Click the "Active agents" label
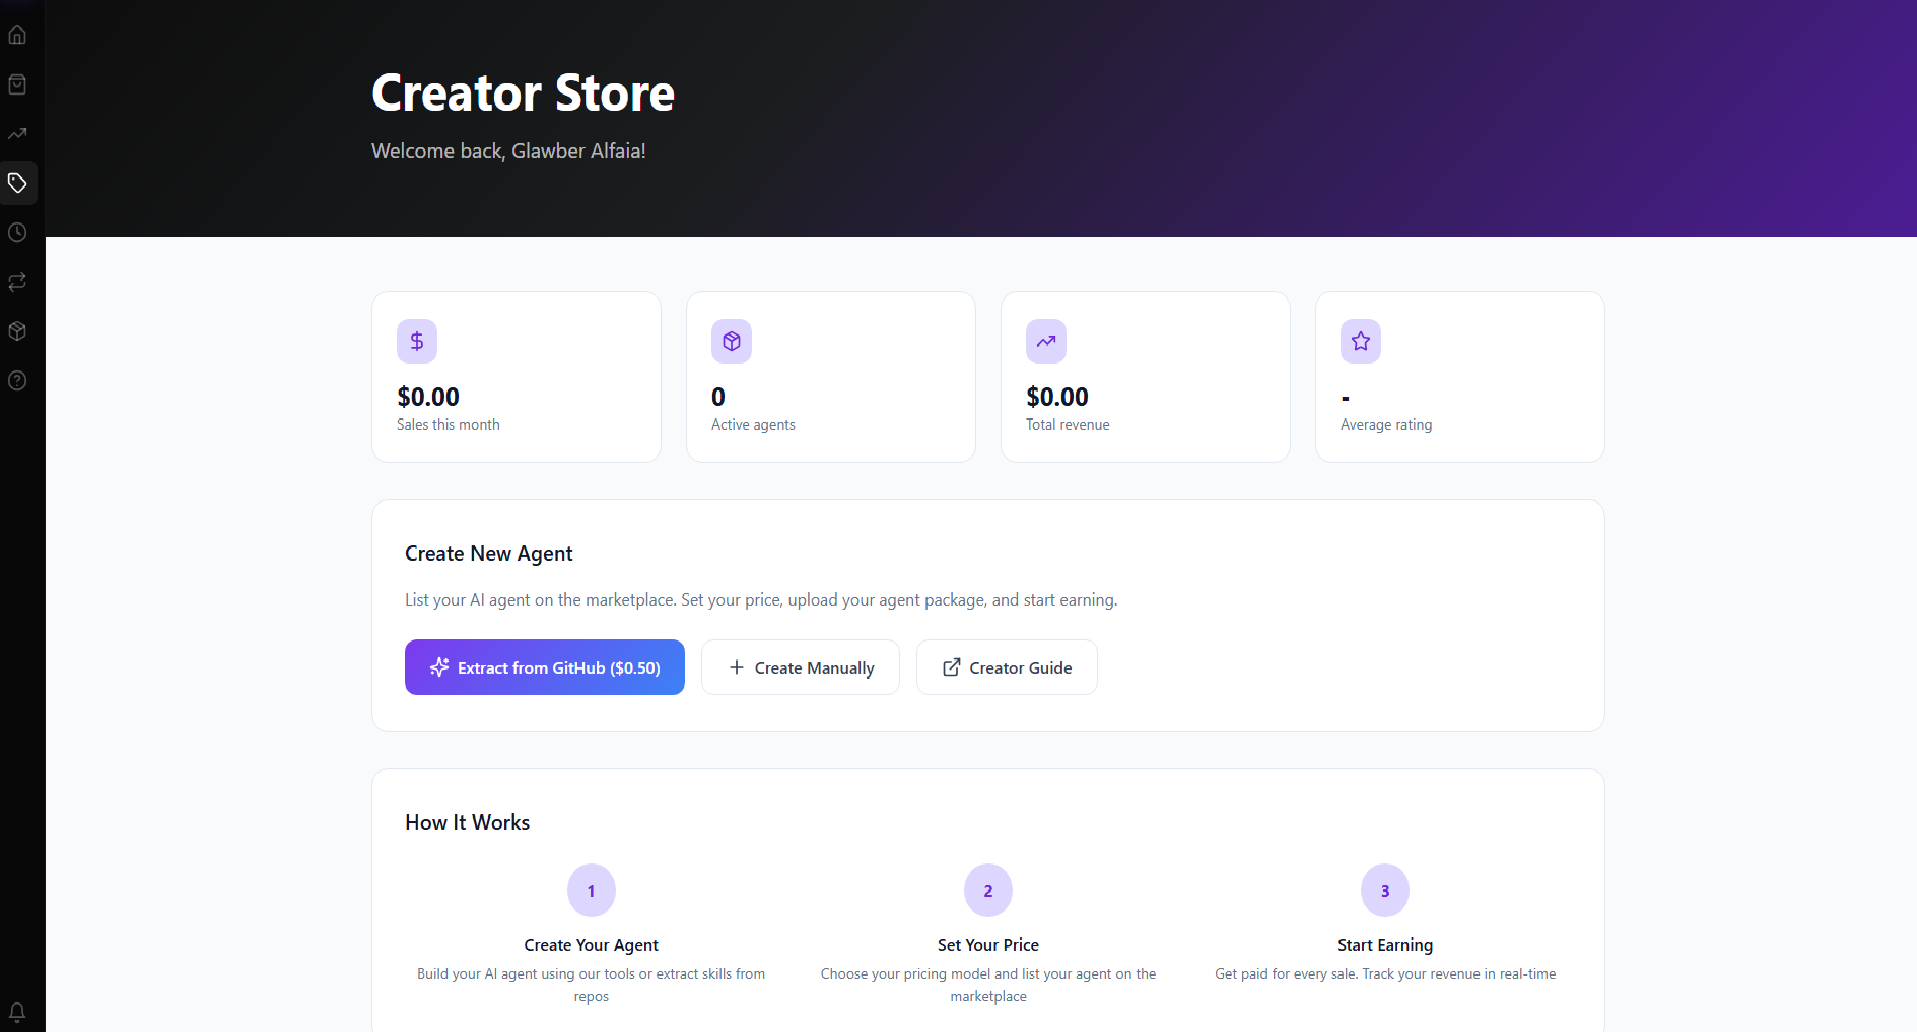 tap(753, 425)
